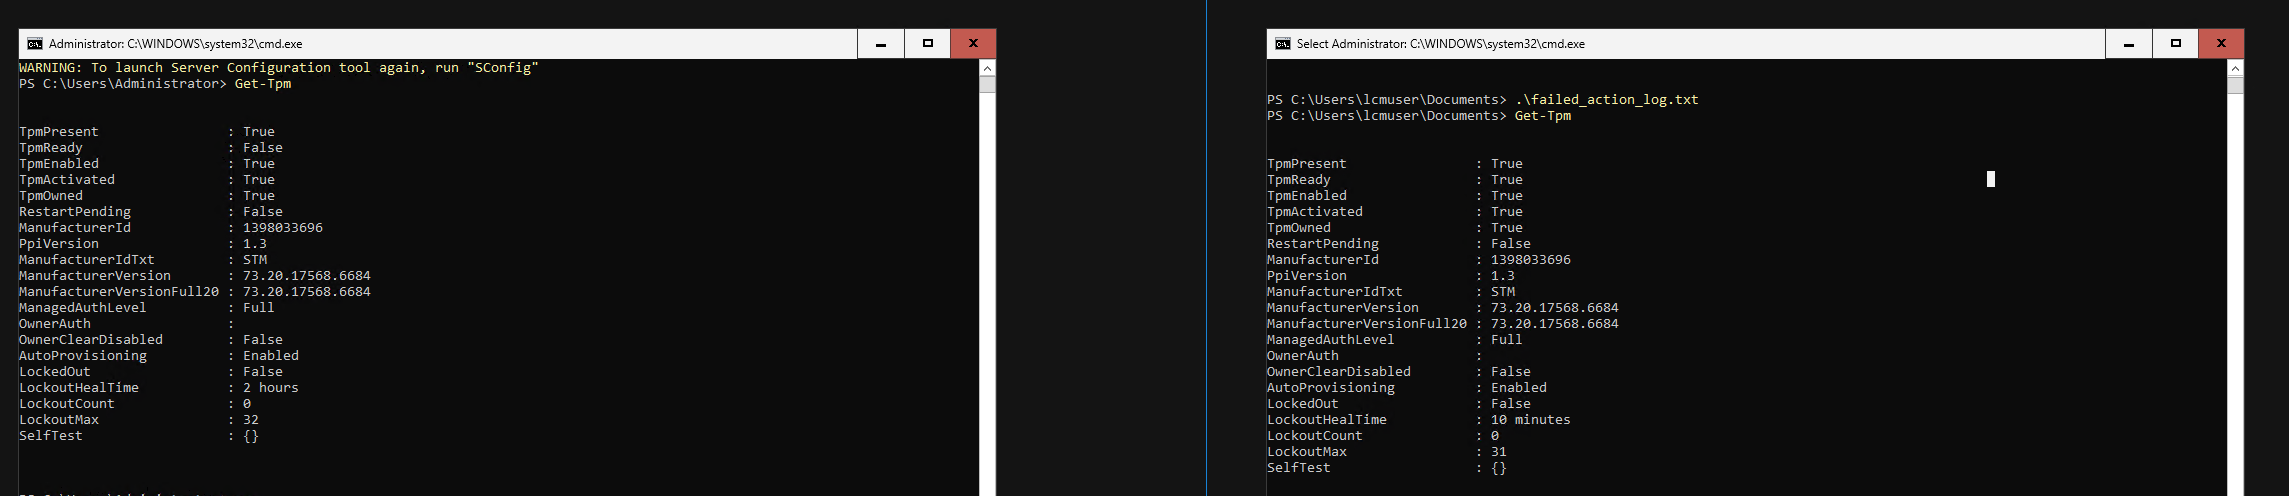Click LockoutCount 0 value in right window
Image resolution: width=2289 pixels, height=496 pixels.
tap(1495, 436)
